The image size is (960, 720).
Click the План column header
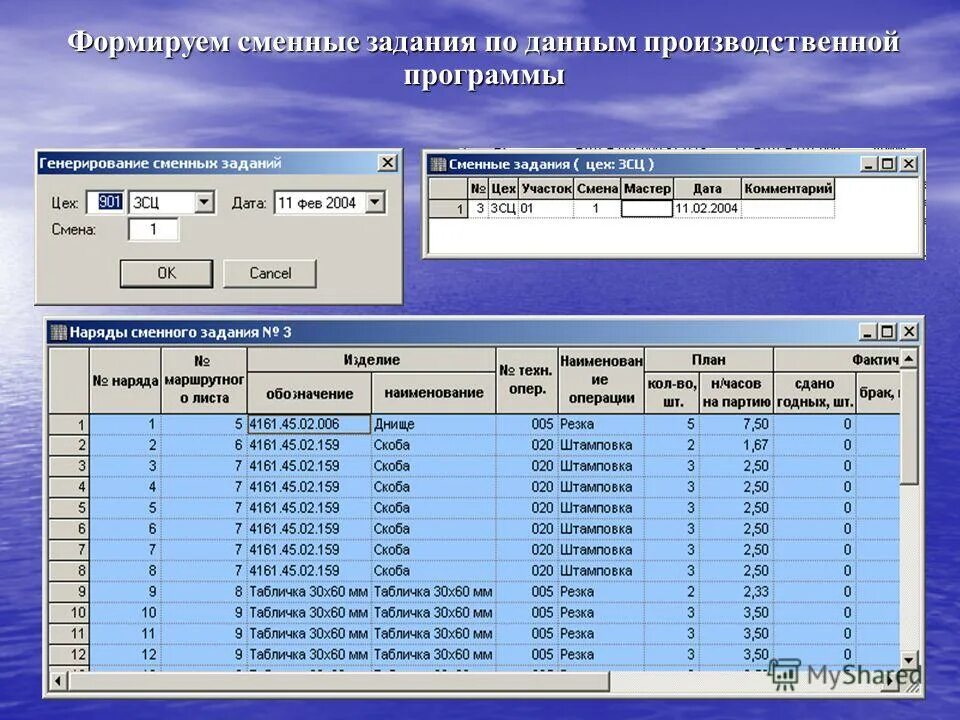pyautogui.click(x=708, y=358)
